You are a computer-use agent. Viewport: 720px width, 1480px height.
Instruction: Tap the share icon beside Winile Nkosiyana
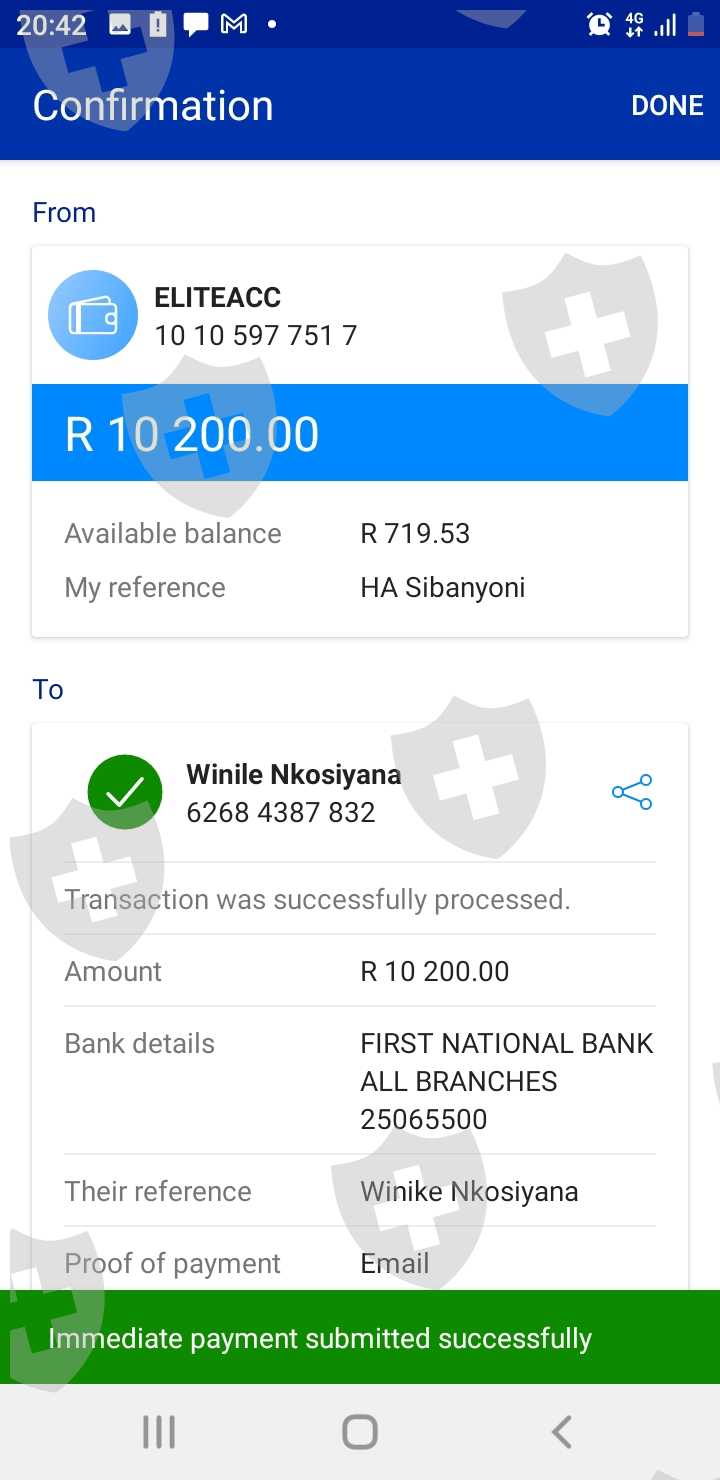click(x=632, y=793)
